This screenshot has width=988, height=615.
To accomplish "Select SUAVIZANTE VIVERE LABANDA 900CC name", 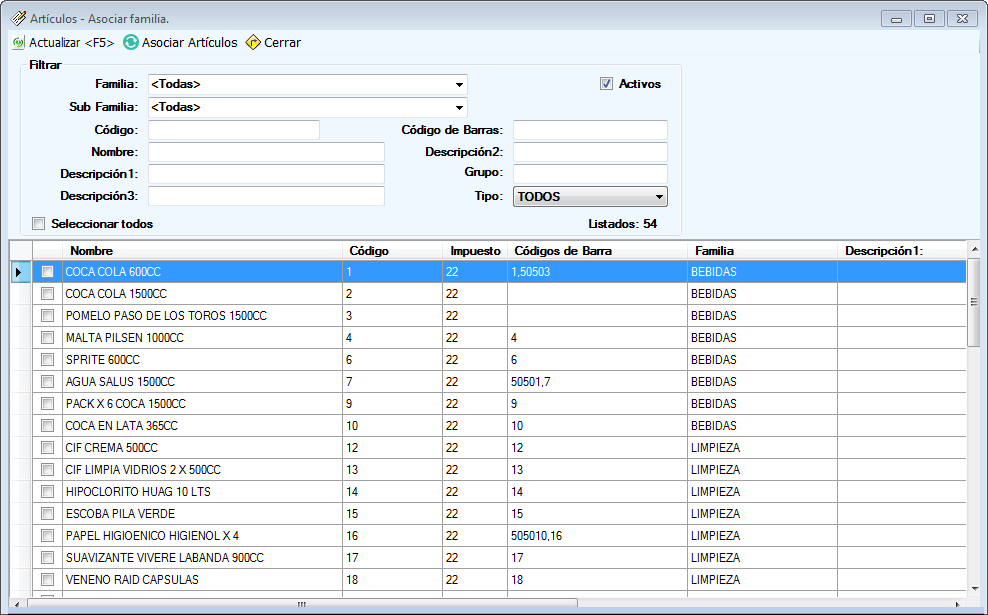I will coord(164,558).
